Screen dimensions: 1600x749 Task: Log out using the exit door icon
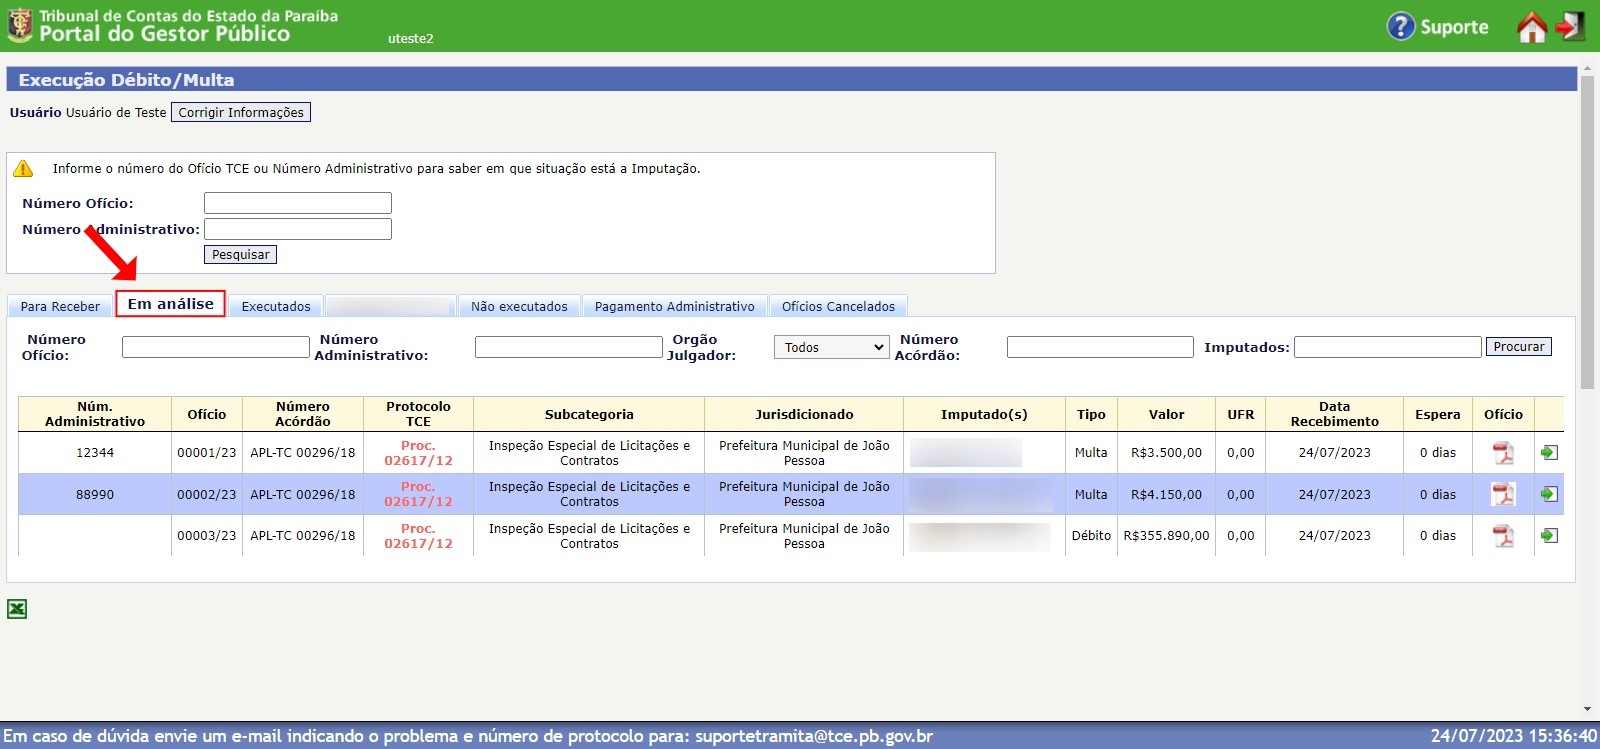1571,26
